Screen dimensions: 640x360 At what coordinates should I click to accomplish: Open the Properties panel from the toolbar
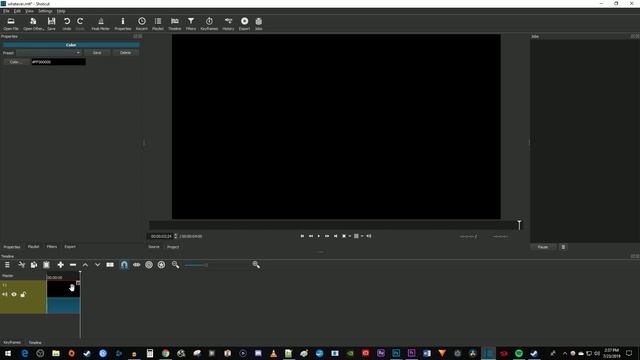123,24
